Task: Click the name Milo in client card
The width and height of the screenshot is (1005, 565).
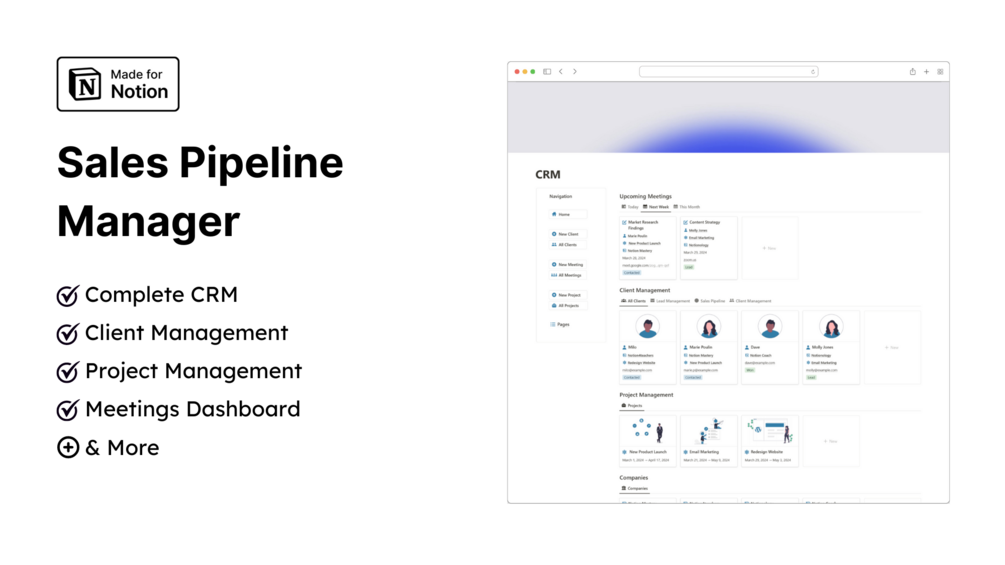Action: click(x=632, y=347)
